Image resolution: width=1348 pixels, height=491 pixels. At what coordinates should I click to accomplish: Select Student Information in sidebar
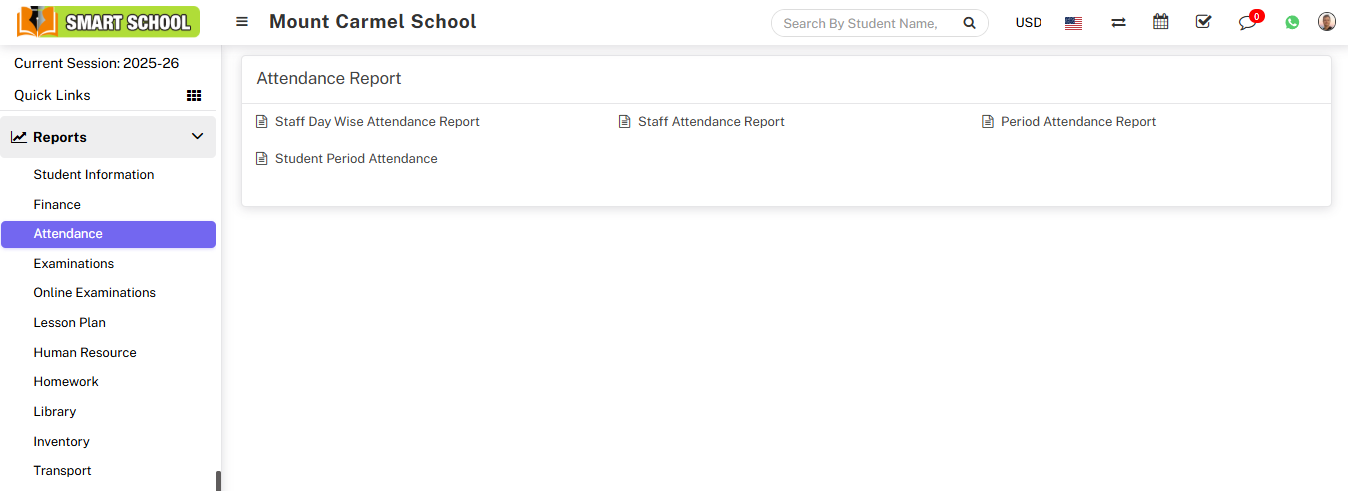(x=94, y=175)
